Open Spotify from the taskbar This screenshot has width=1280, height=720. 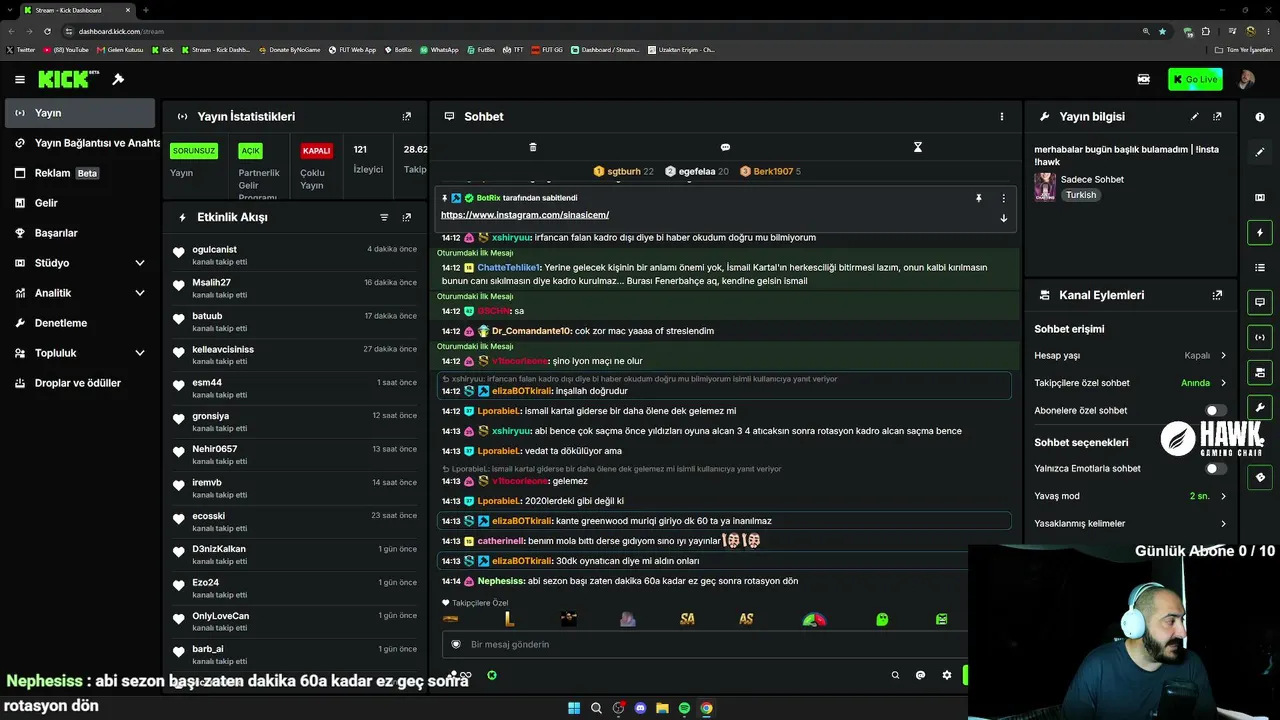coord(684,708)
